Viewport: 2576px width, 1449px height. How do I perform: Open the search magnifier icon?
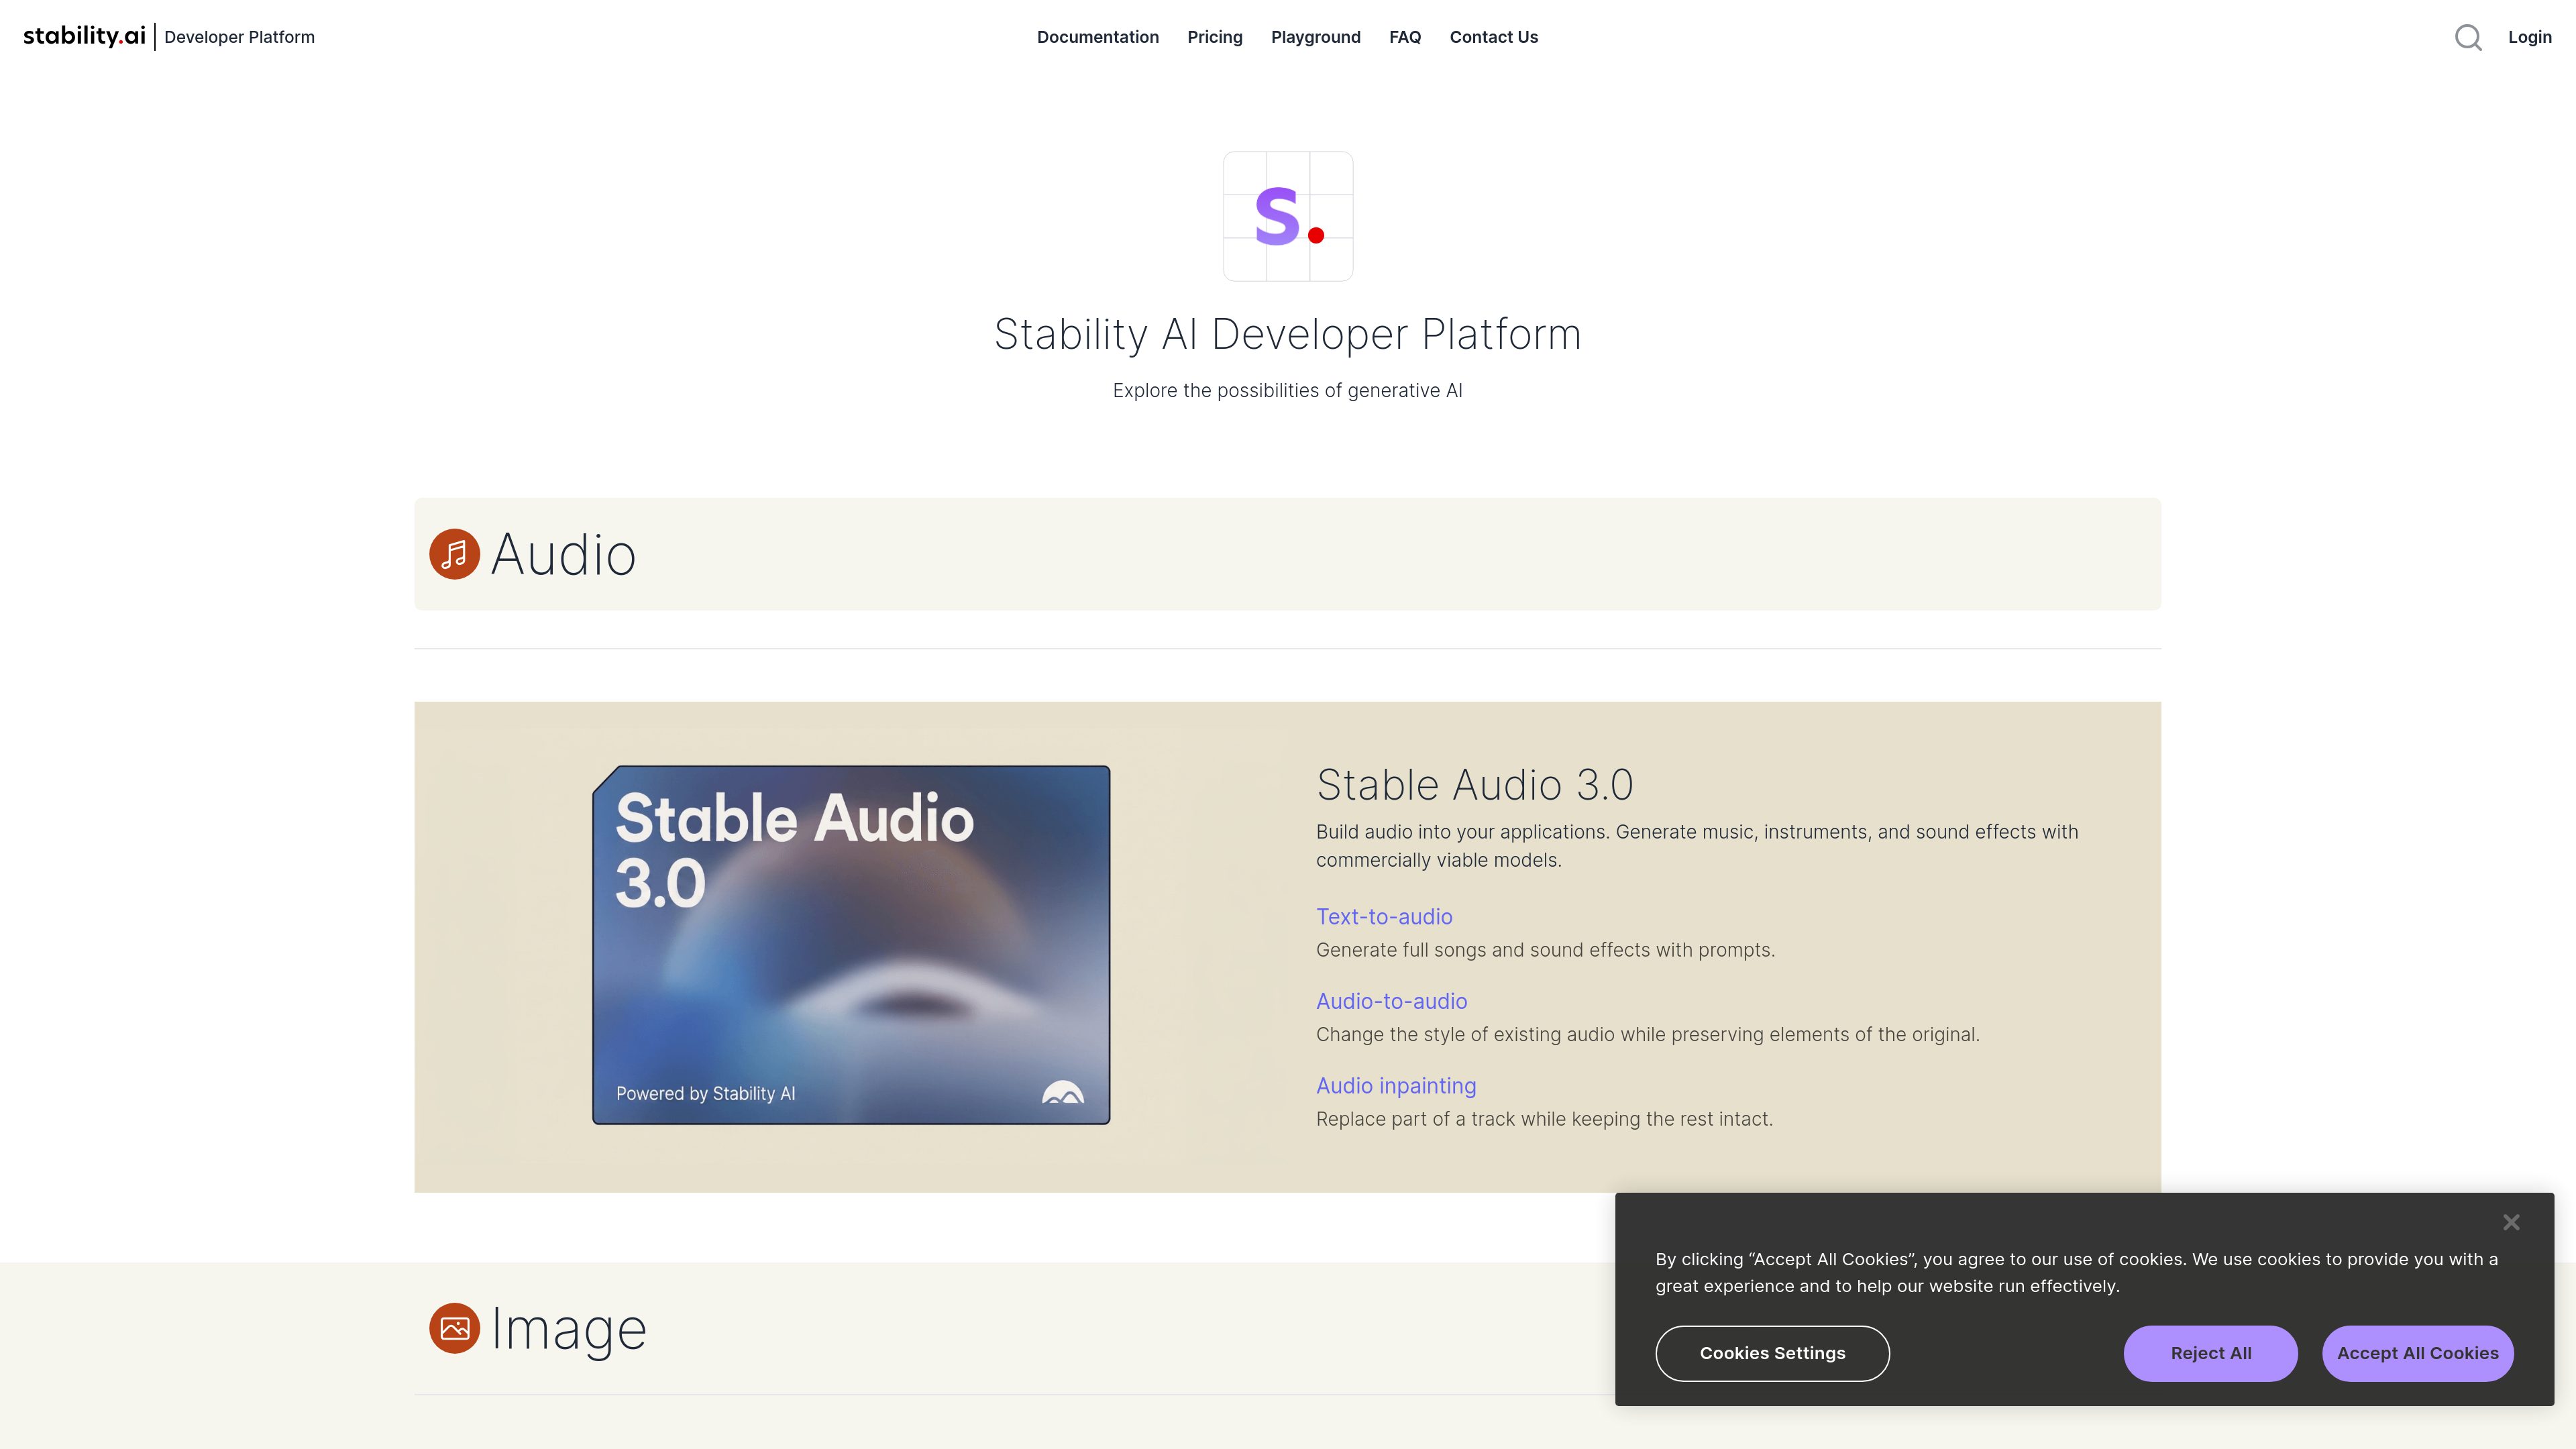tap(2468, 37)
